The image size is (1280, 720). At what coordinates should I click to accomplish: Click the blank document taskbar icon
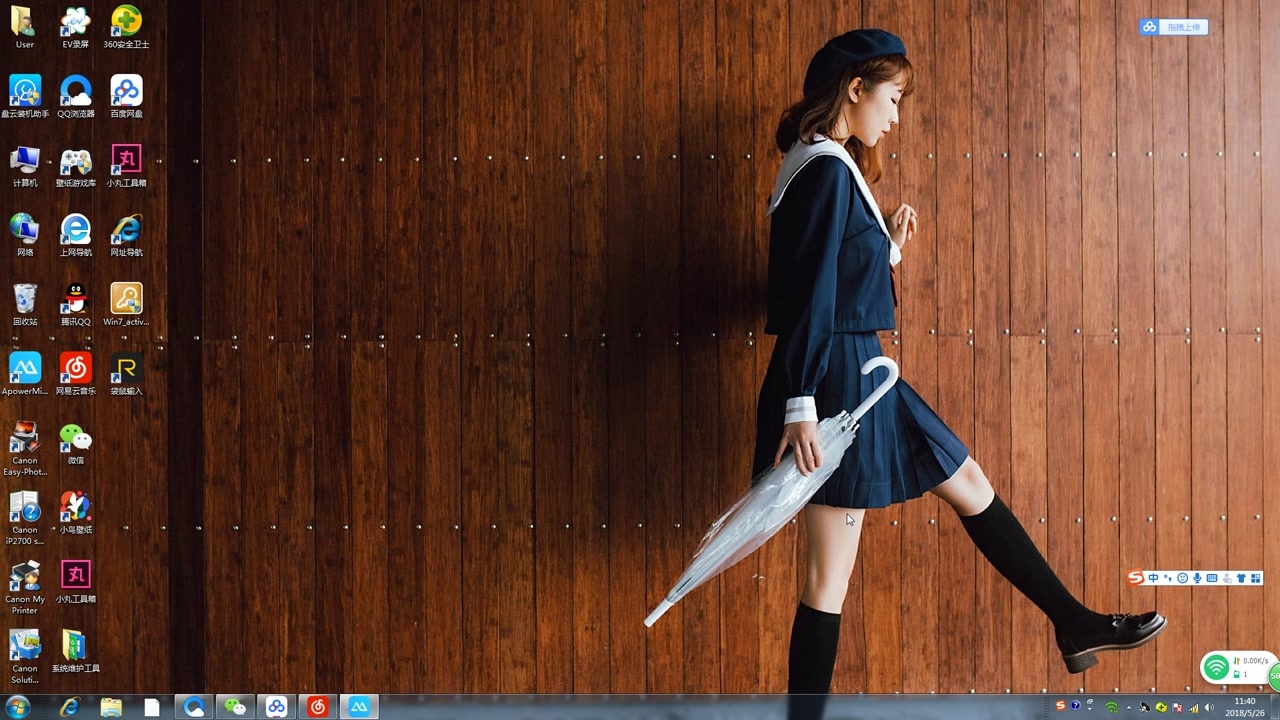pos(152,707)
